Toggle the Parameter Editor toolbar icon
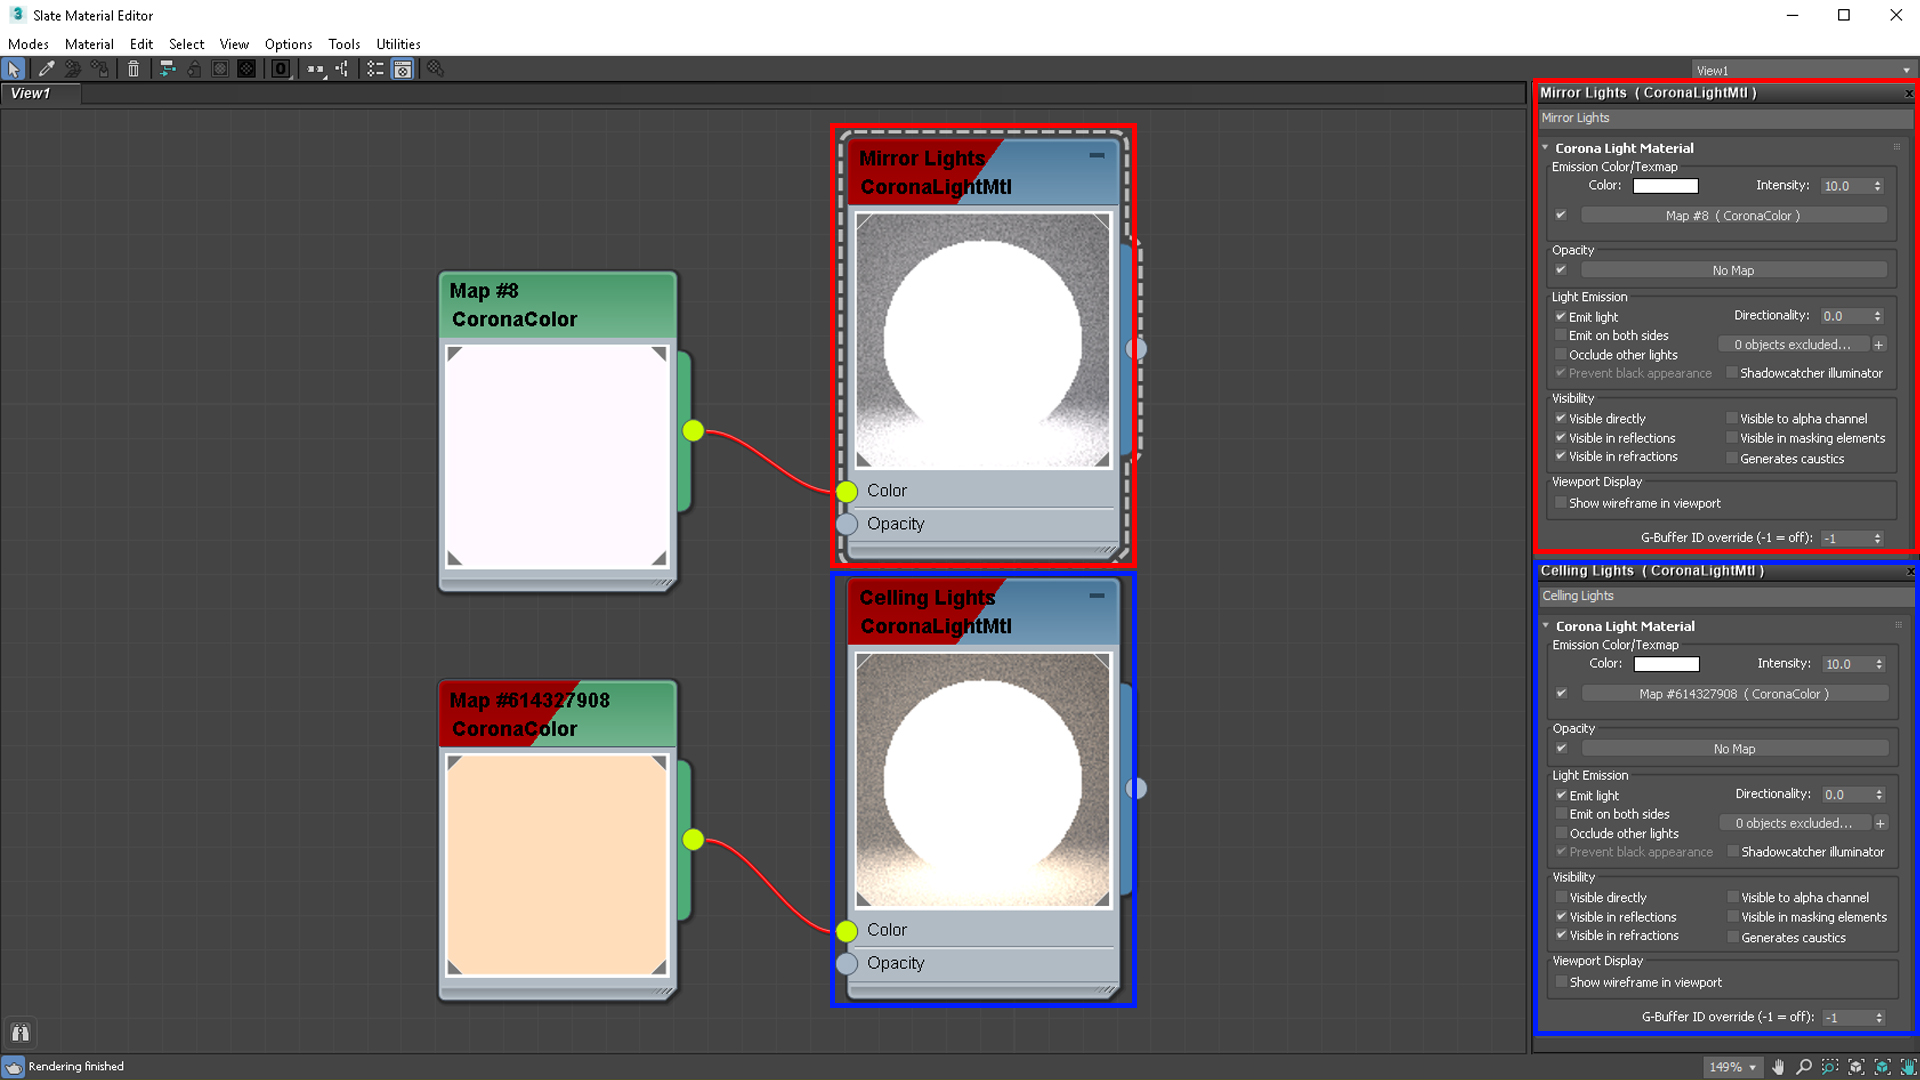Screen dimensions: 1920x1080 click(402, 69)
